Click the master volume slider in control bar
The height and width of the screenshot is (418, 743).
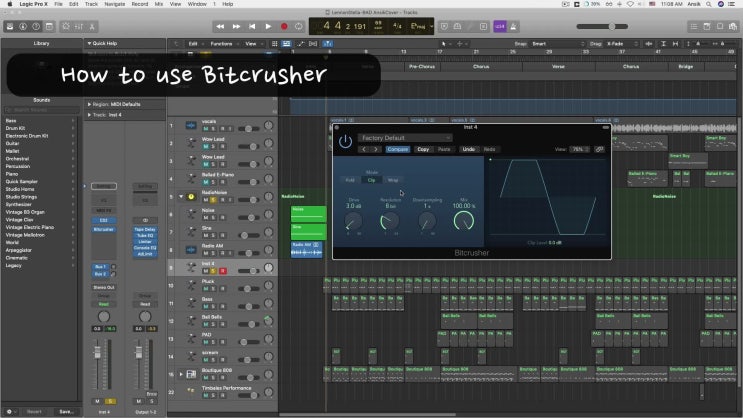pos(603,27)
